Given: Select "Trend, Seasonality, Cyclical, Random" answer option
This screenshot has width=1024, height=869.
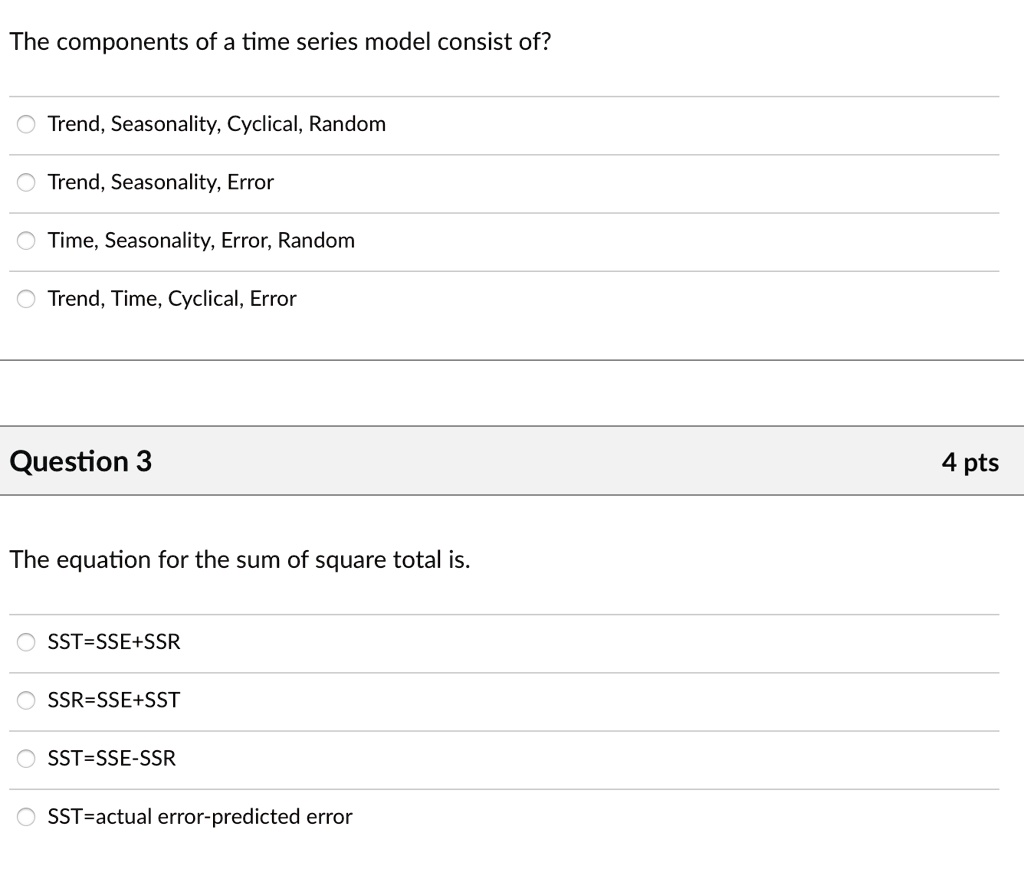Looking at the screenshot, I should click(216, 124).
